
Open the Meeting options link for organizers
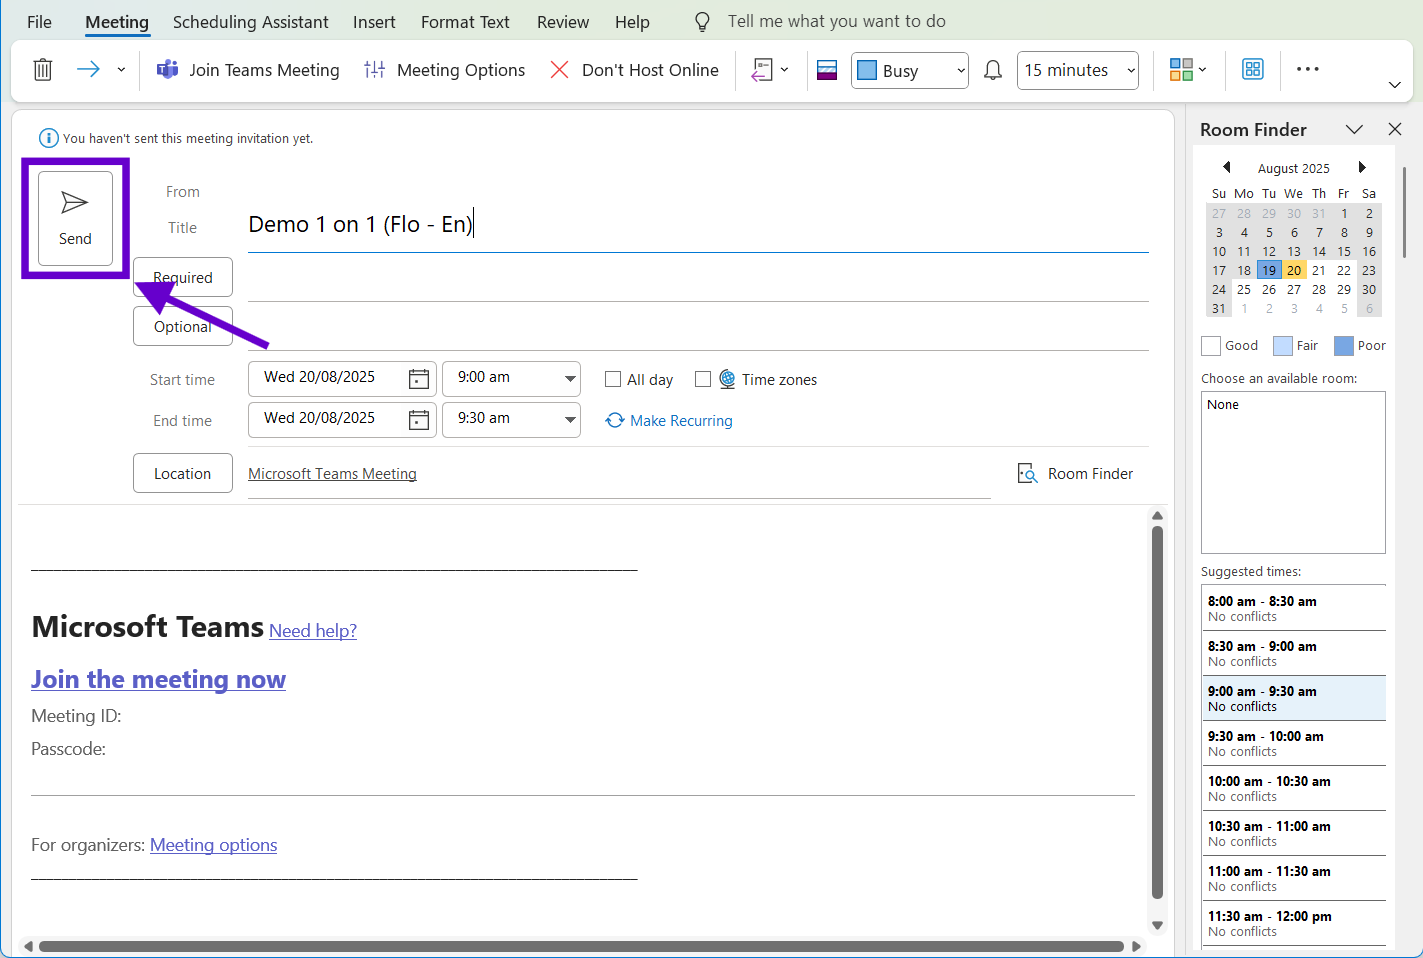[x=213, y=845]
